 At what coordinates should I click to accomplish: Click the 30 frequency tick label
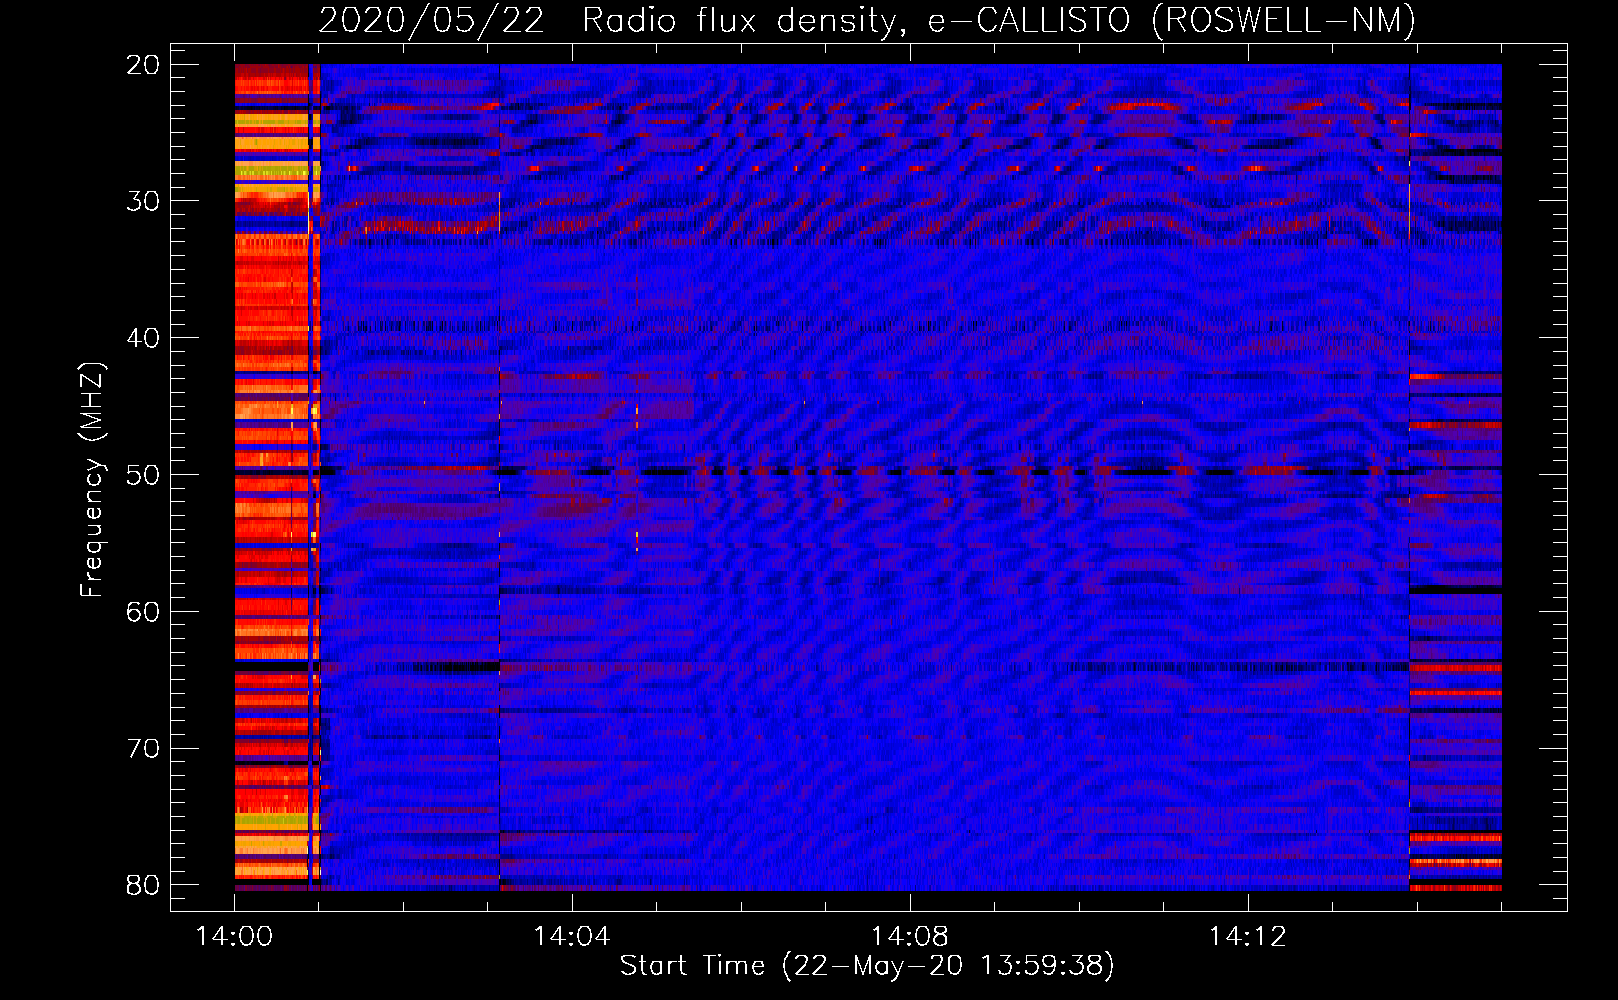[x=143, y=201]
